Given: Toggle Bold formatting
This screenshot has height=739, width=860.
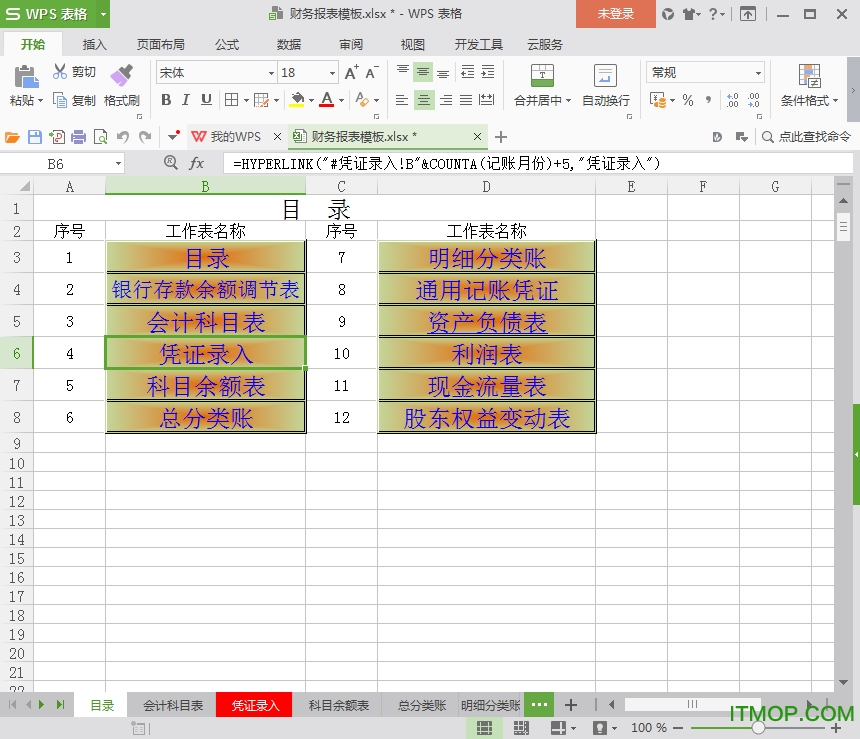Looking at the screenshot, I should 166,100.
